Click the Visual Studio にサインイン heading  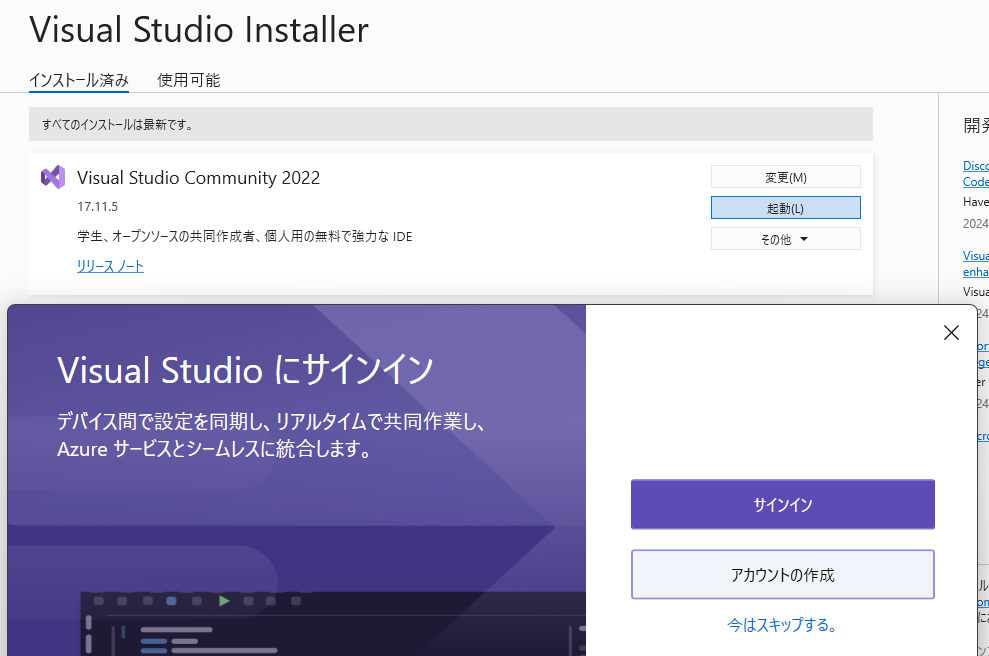[244, 368]
